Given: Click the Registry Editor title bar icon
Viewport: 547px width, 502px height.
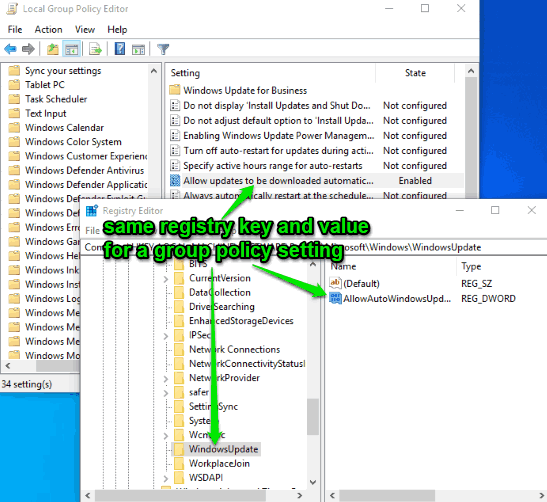Looking at the screenshot, I should (92, 211).
